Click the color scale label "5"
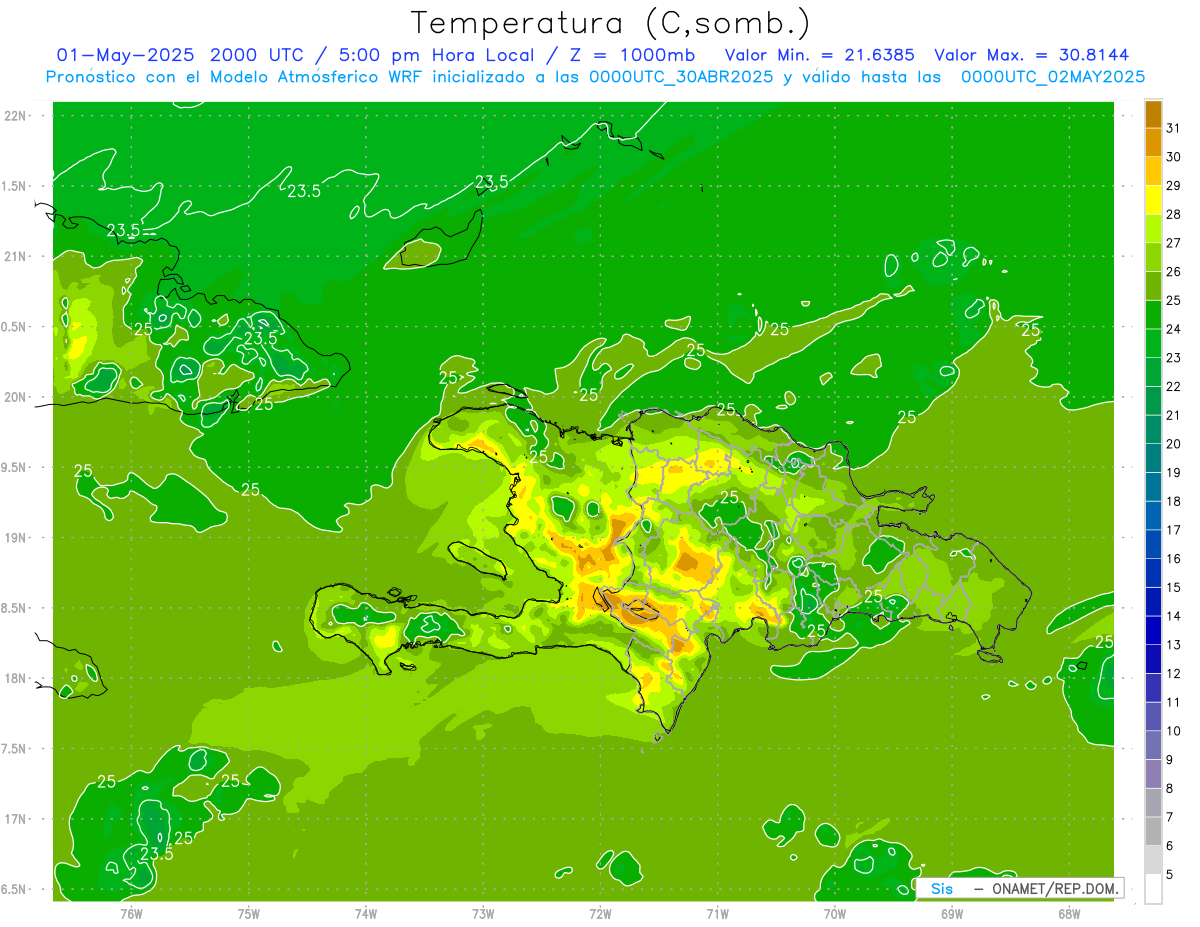Screen dimensions: 1200x927 coord(1170,875)
